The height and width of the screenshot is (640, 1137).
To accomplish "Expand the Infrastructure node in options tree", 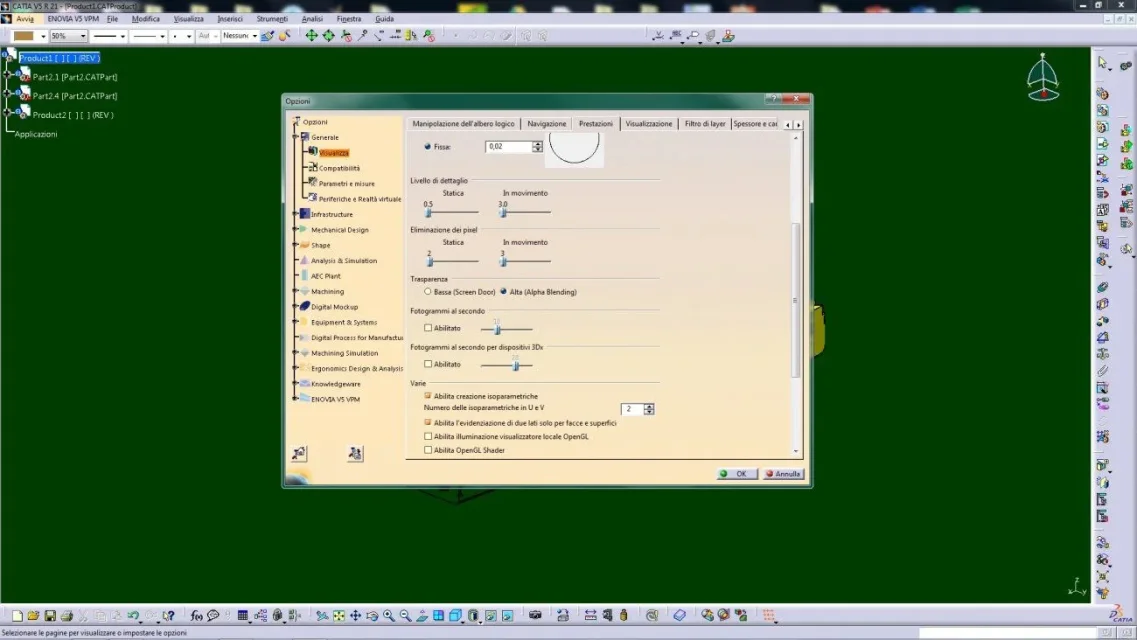I will point(295,214).
